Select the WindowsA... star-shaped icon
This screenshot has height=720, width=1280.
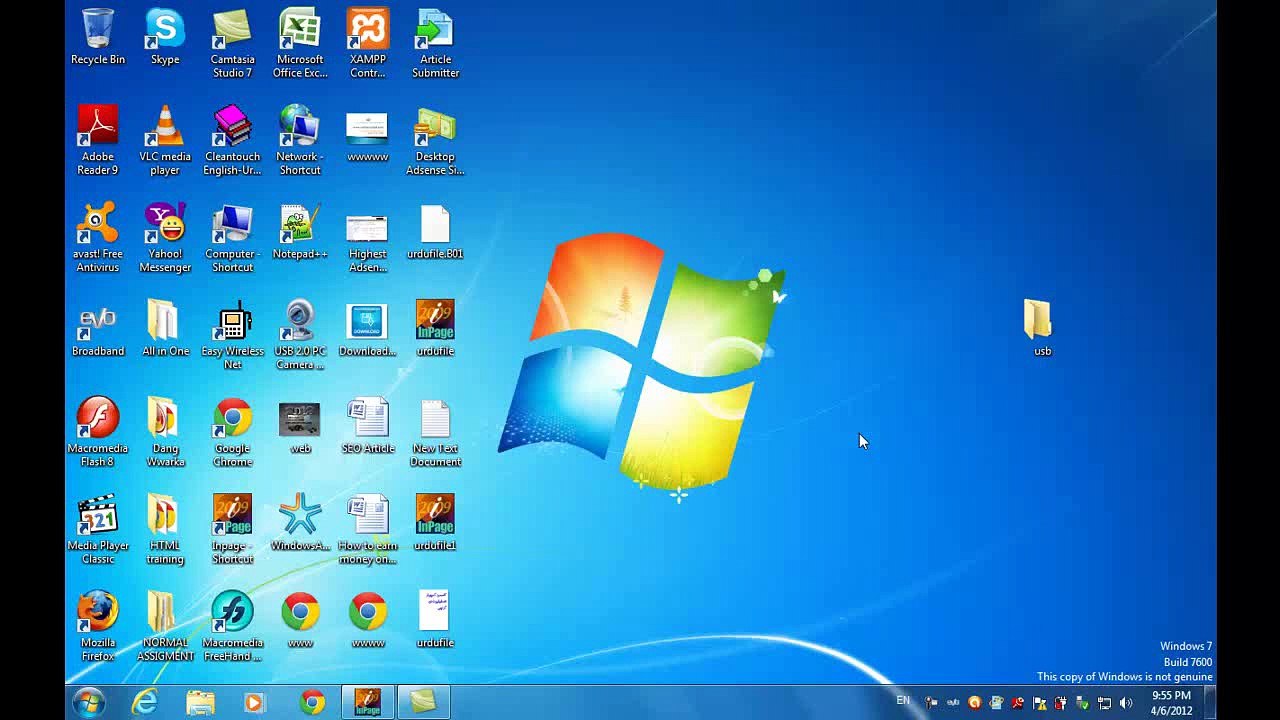pos(300,523)
